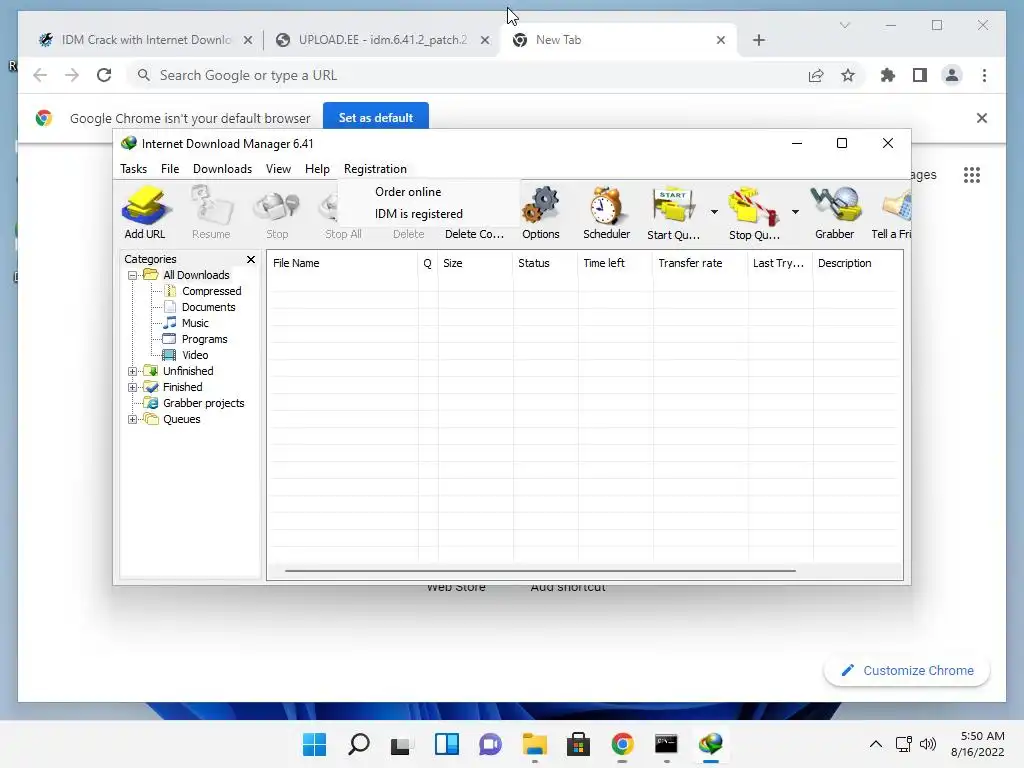The height and width of the screenshot is (768, 1024).
Task: Sort by Status column header
Action: click(x=545, y=263)
